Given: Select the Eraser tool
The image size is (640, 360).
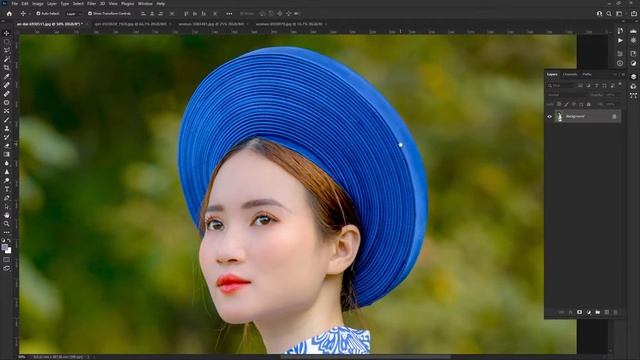Looking at the screenshot, I should (7, 146).
